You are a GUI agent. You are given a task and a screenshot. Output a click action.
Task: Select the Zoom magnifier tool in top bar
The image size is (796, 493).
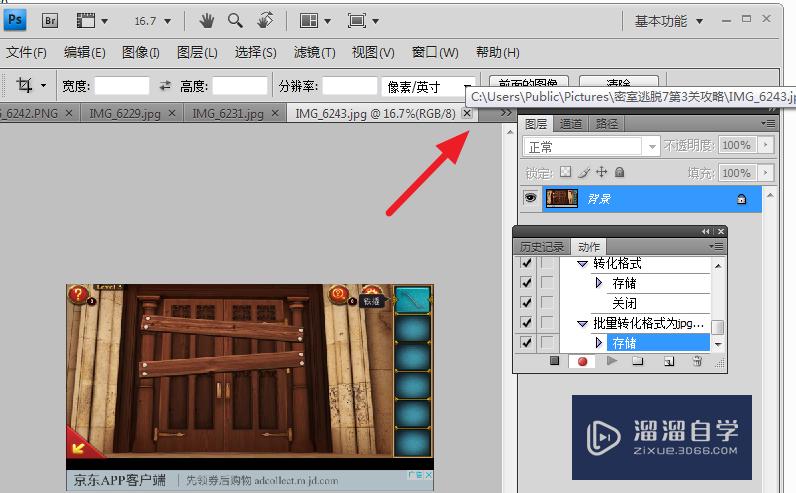[235, 21]
